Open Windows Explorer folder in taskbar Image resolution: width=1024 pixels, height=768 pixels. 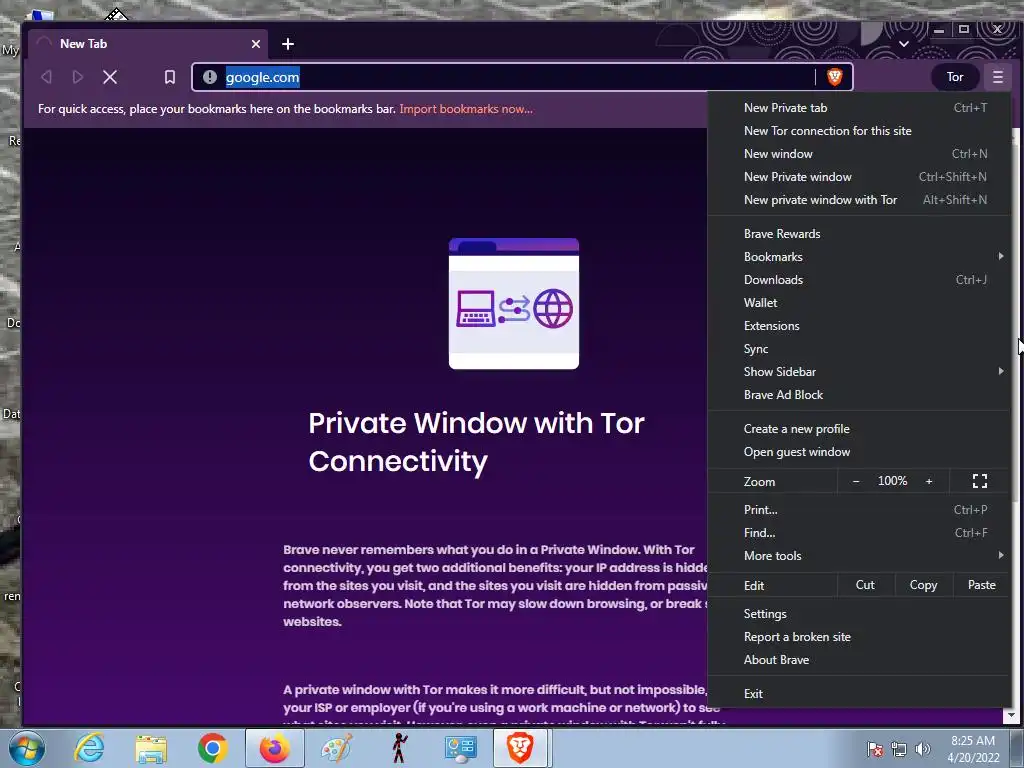point(152,748)
